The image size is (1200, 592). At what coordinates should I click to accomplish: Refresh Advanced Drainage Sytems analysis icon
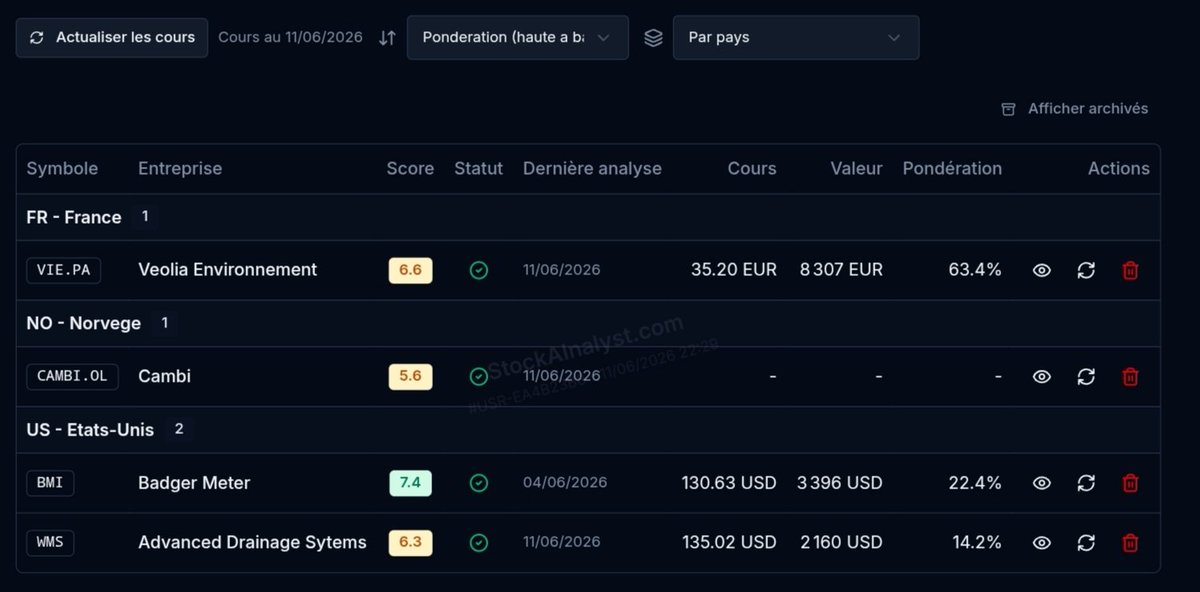pos(1086,542)
